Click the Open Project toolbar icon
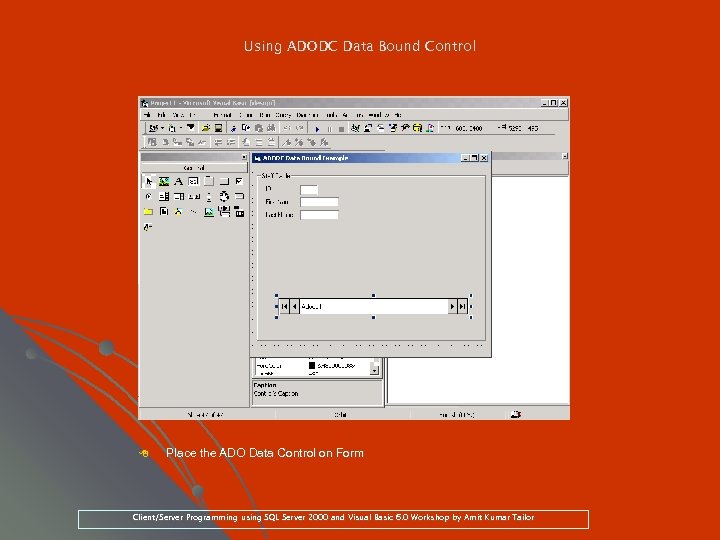This screenshot has height=540, width=720. tap(206, 128)
